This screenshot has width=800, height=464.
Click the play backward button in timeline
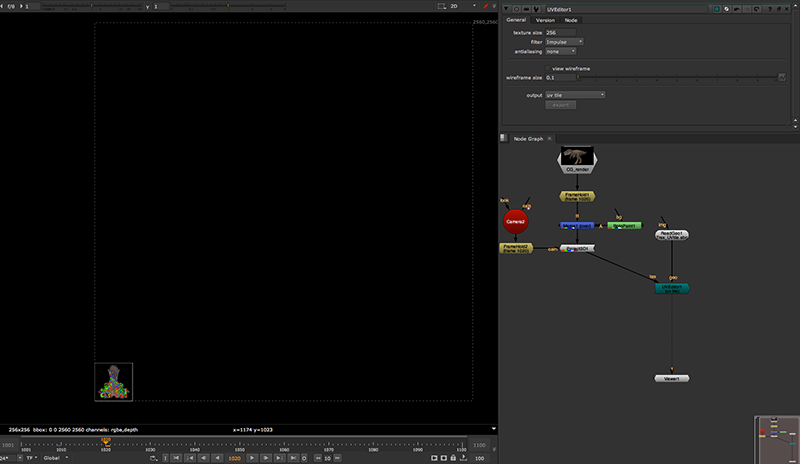coord(217,458)
